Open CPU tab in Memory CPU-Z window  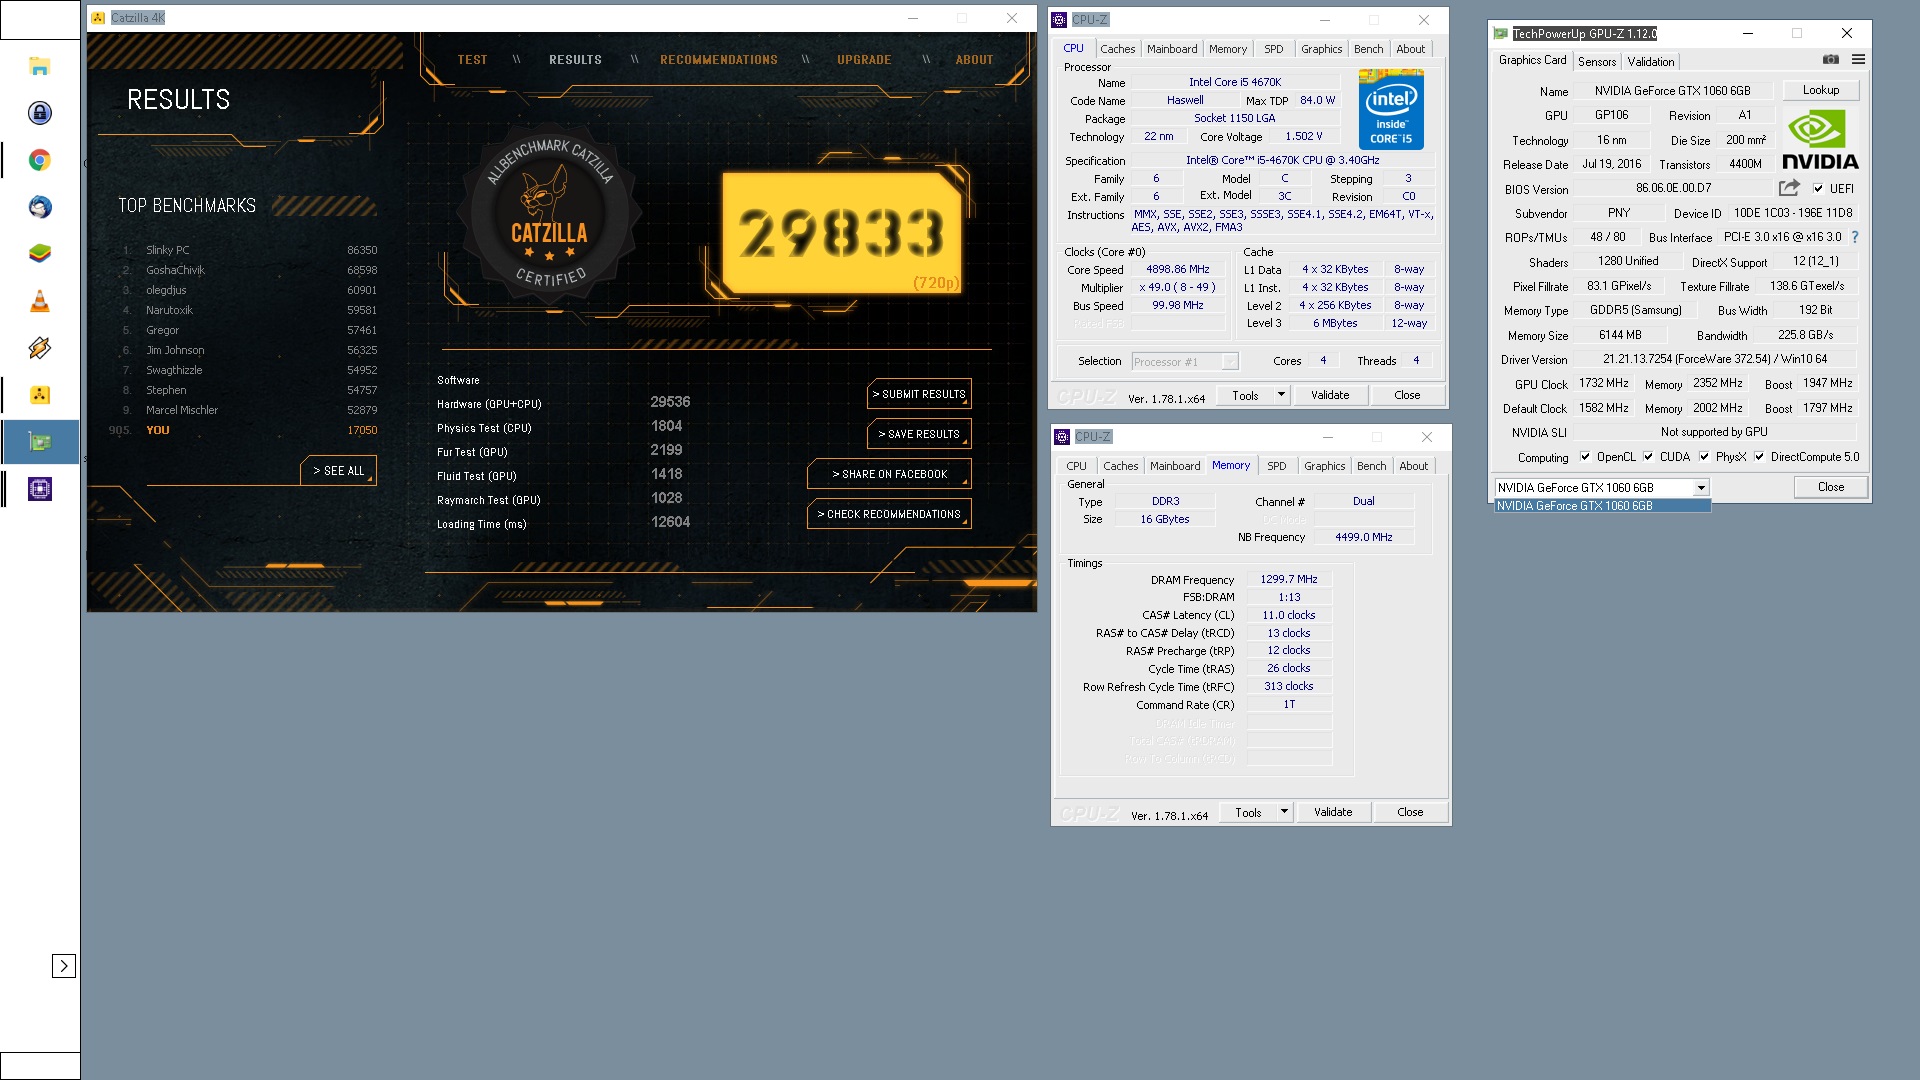tap(1076, 466)
